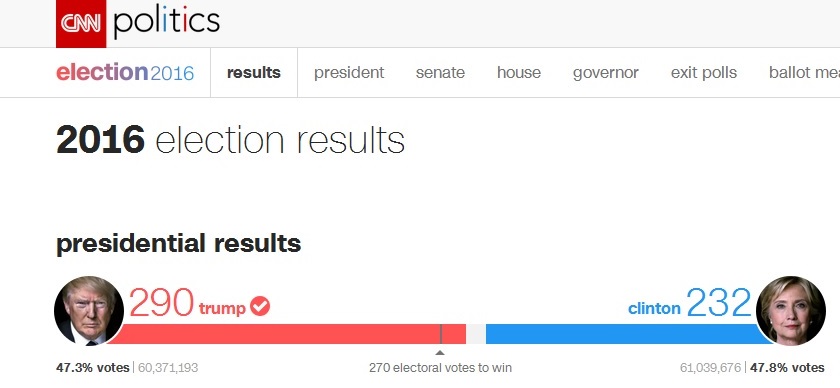Click the red CNN logo

[81, 24]
